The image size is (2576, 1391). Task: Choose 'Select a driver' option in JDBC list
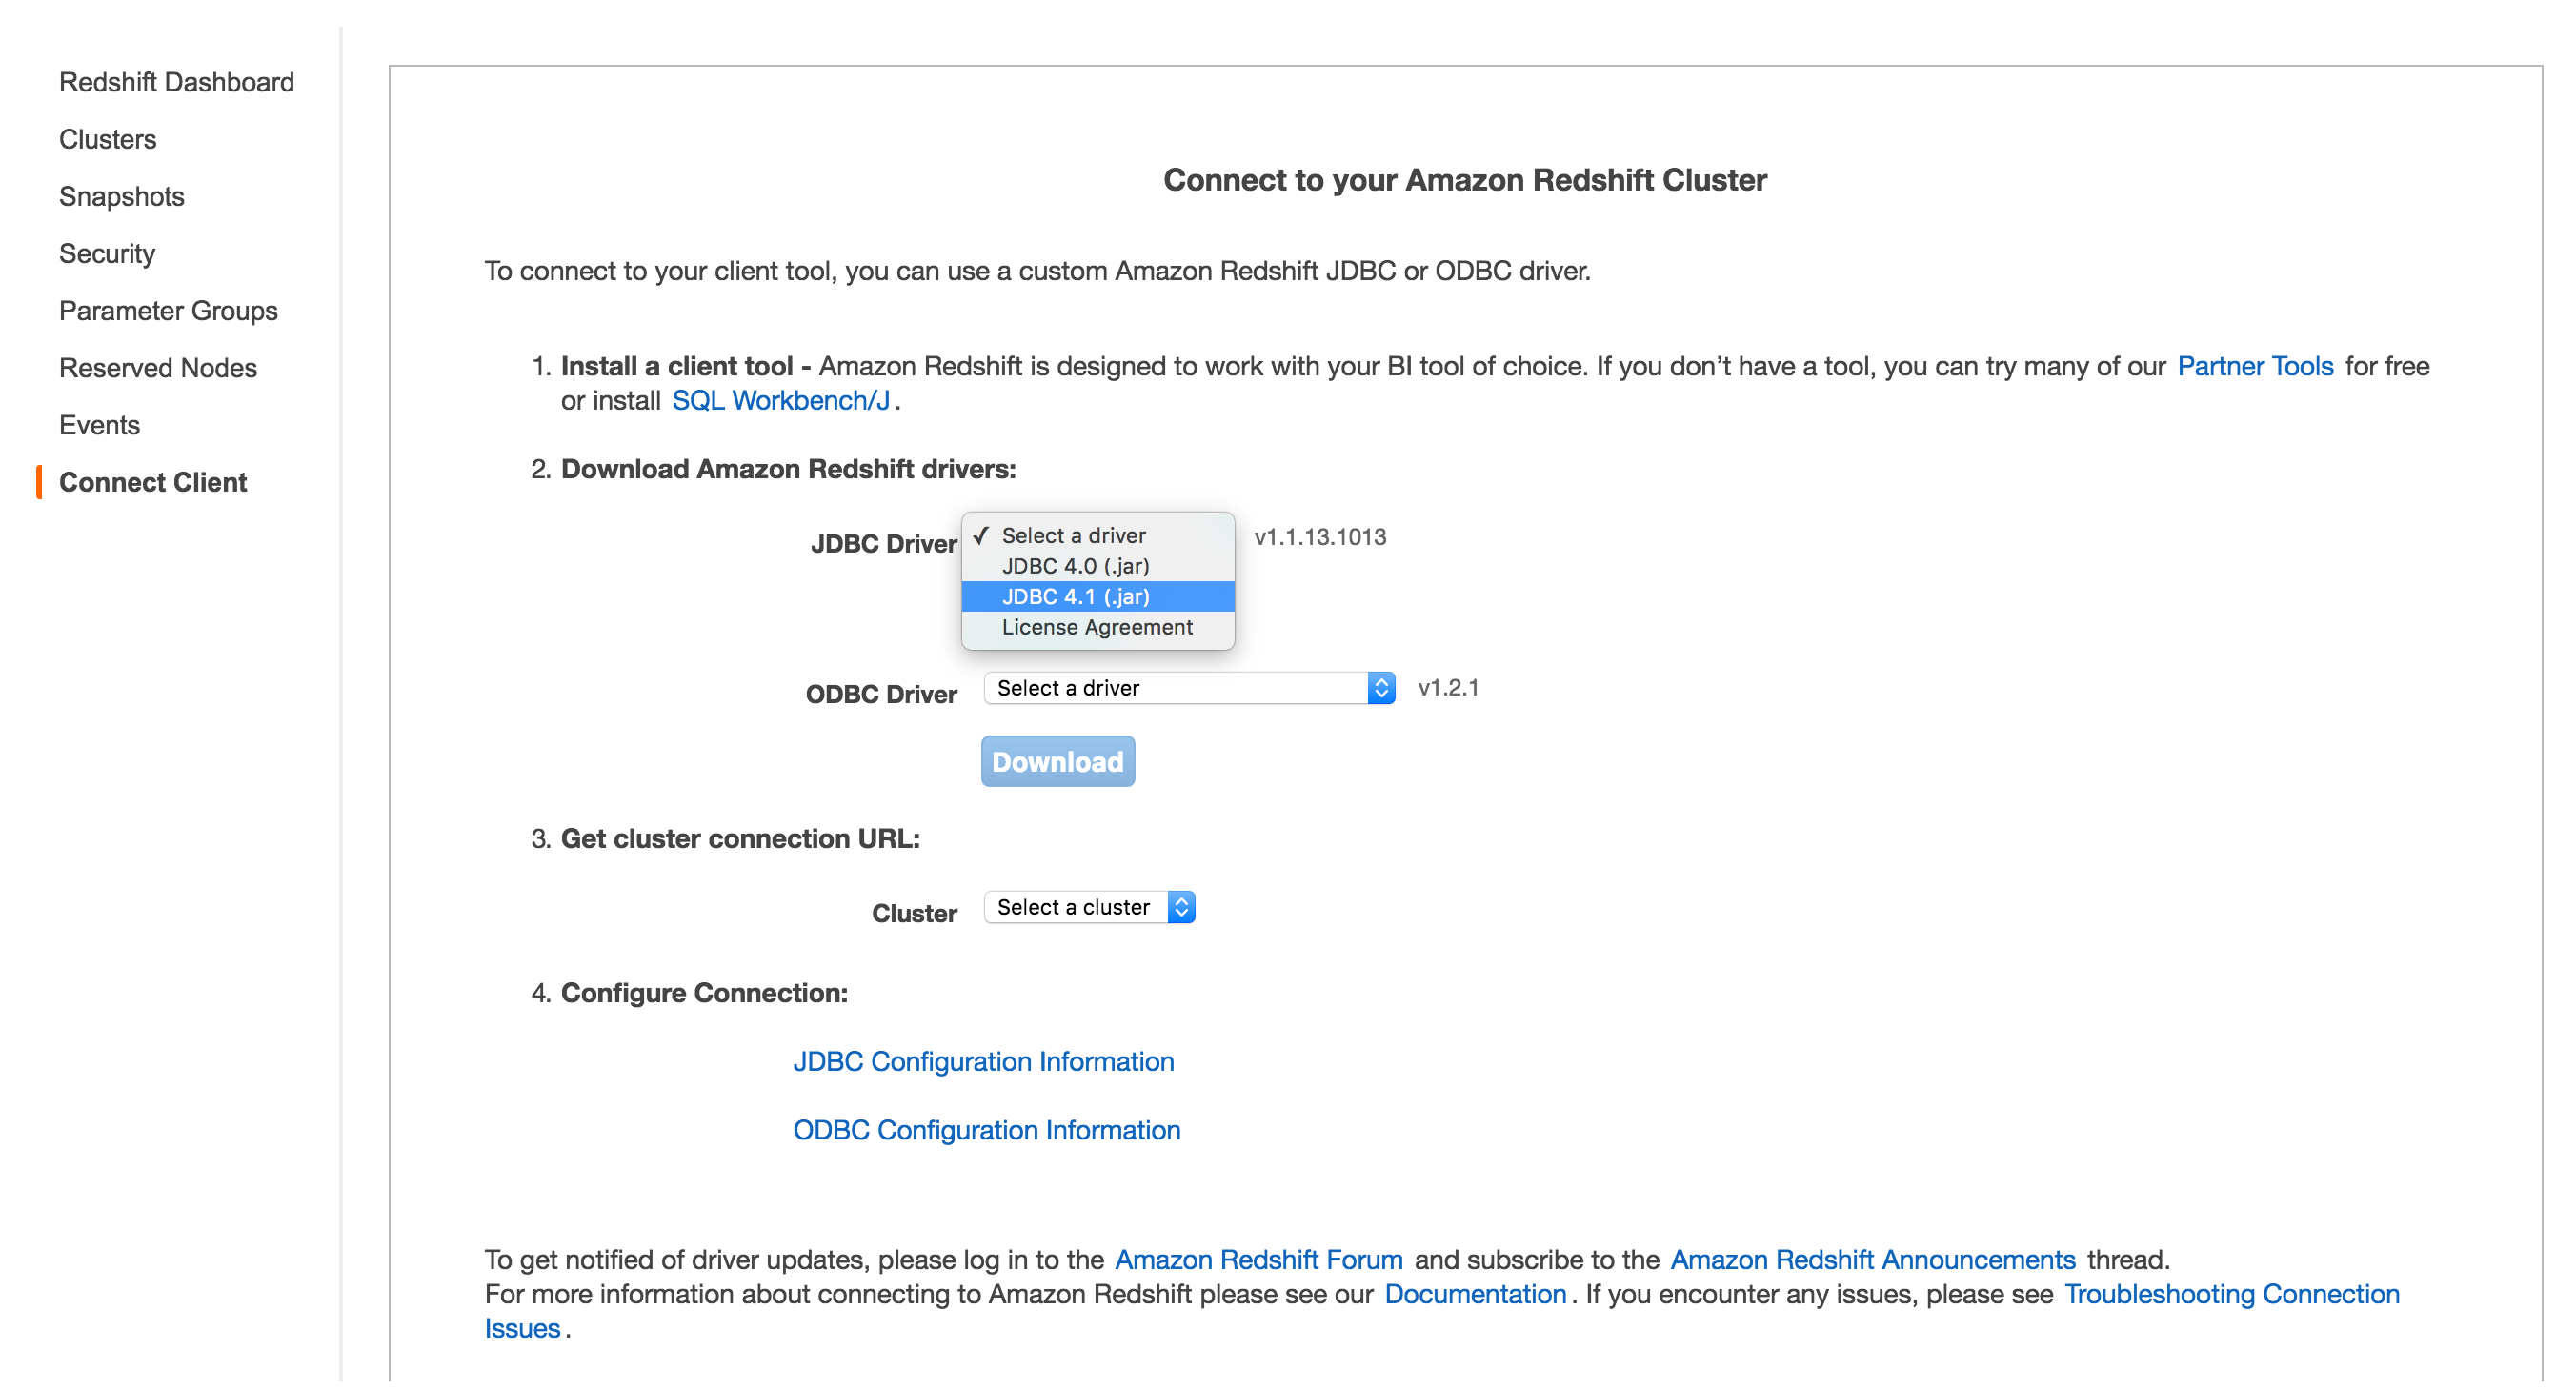(x=1098, y=535)
